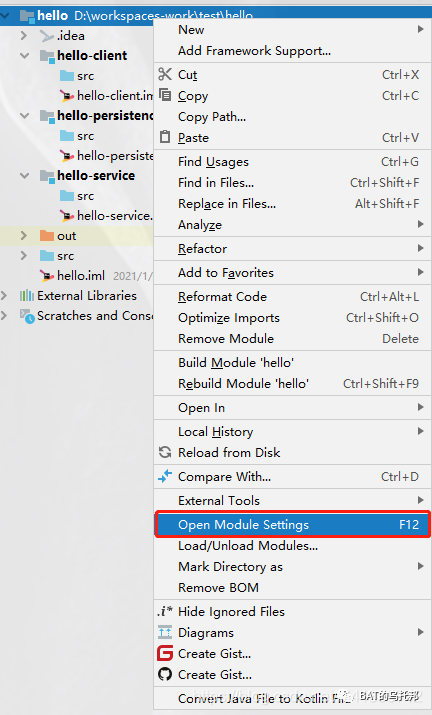Viewport: 432px width, 715px height.
Task: Click the Paste clipboard icon
Action: point(165,137)
